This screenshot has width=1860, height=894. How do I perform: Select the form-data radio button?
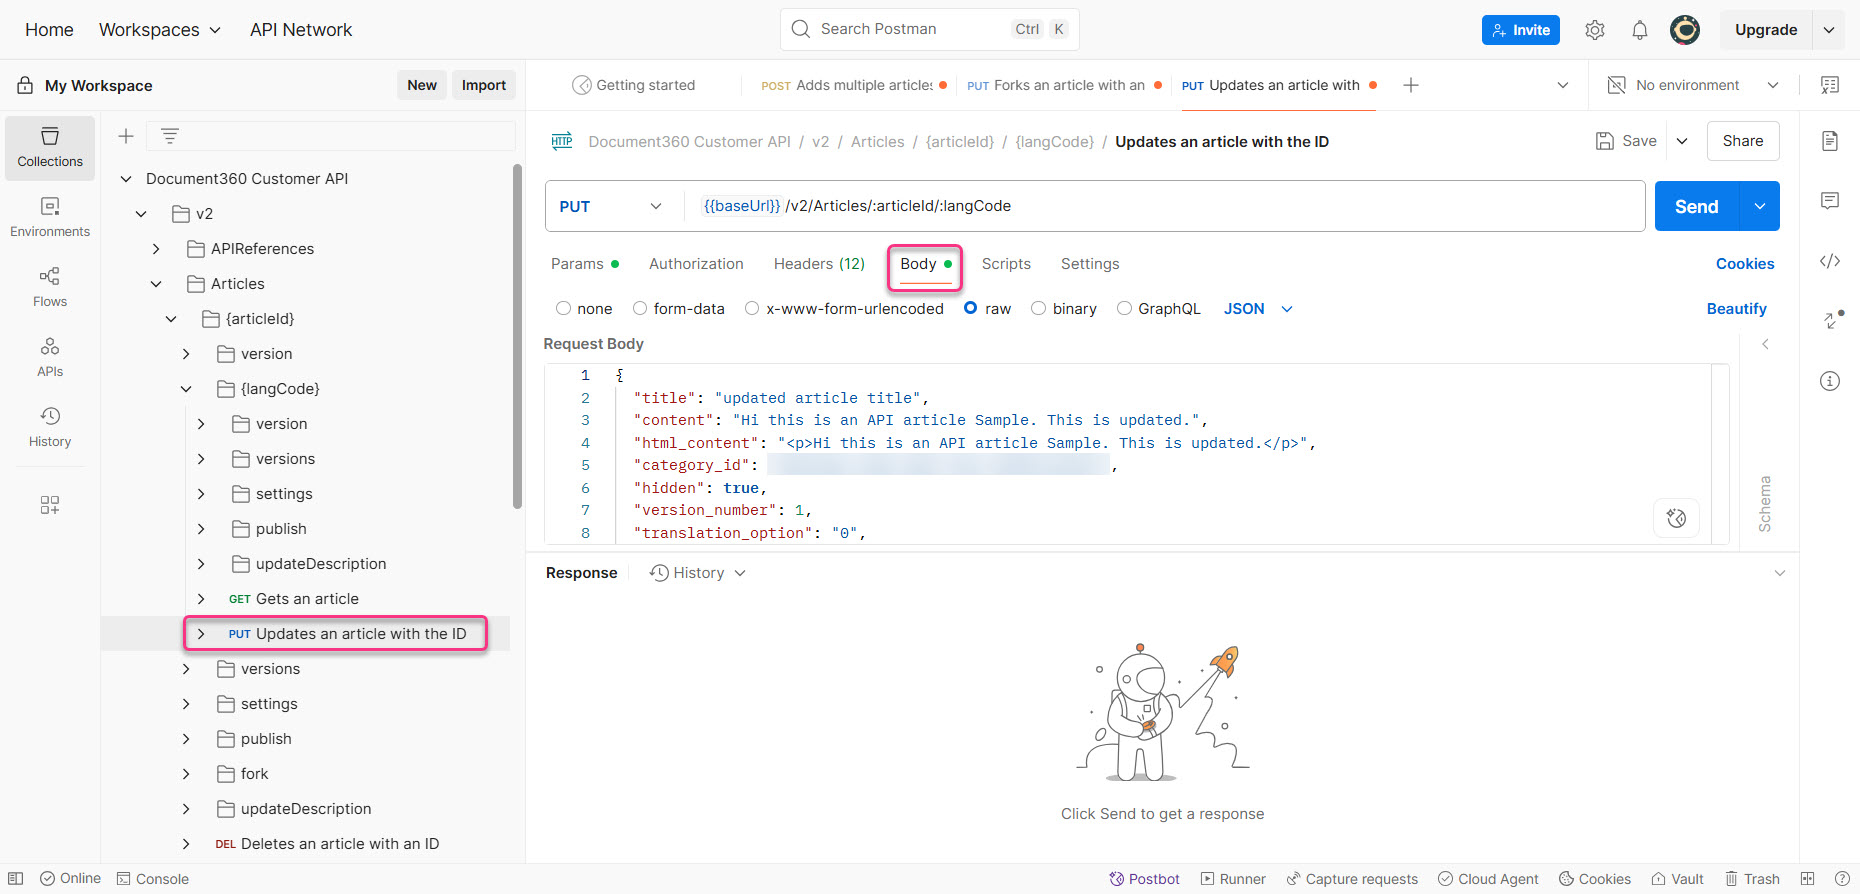pyautogui.click(x=640, y=309)
